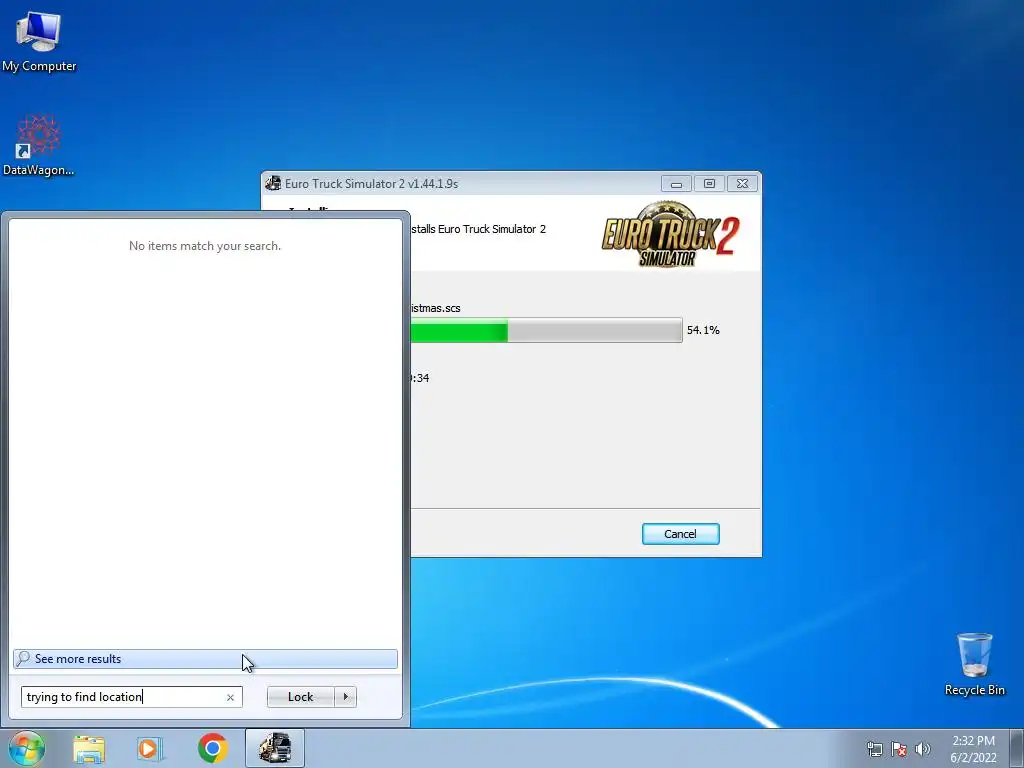Minimize the Euro Truck Simulator installer window
This screenshot has width=1024, height=768.
coord(676,184)
